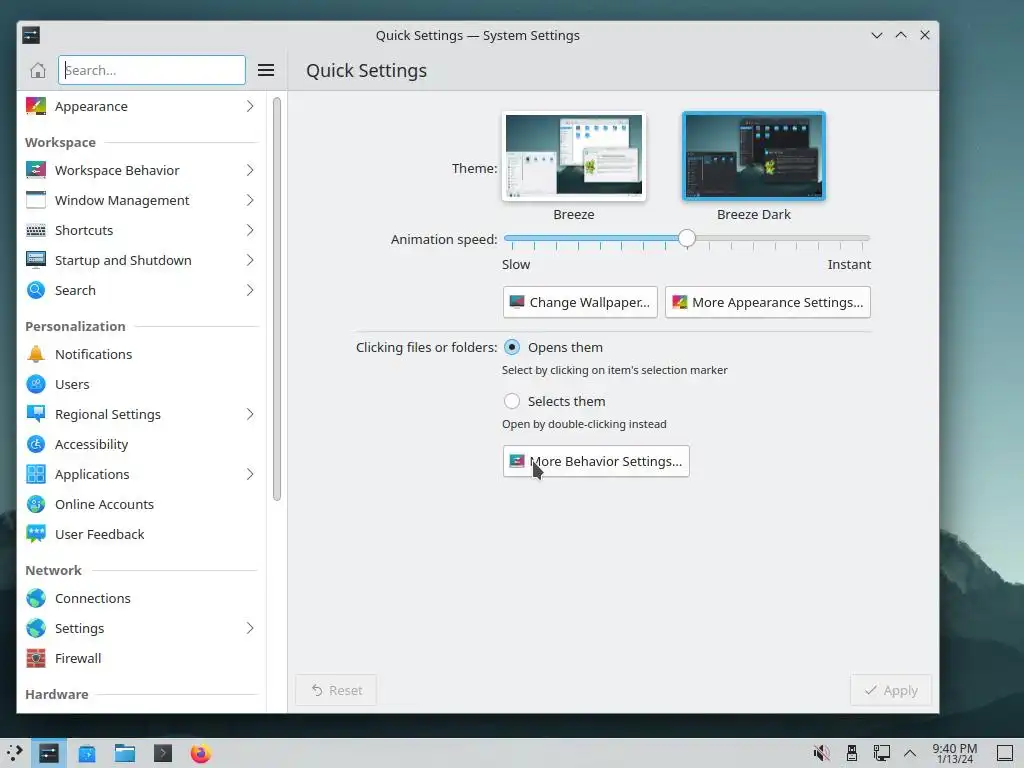The height and width of the screenshot is (768, 1024).
Task: Click the Window Management icon
Action: (36, 200)
